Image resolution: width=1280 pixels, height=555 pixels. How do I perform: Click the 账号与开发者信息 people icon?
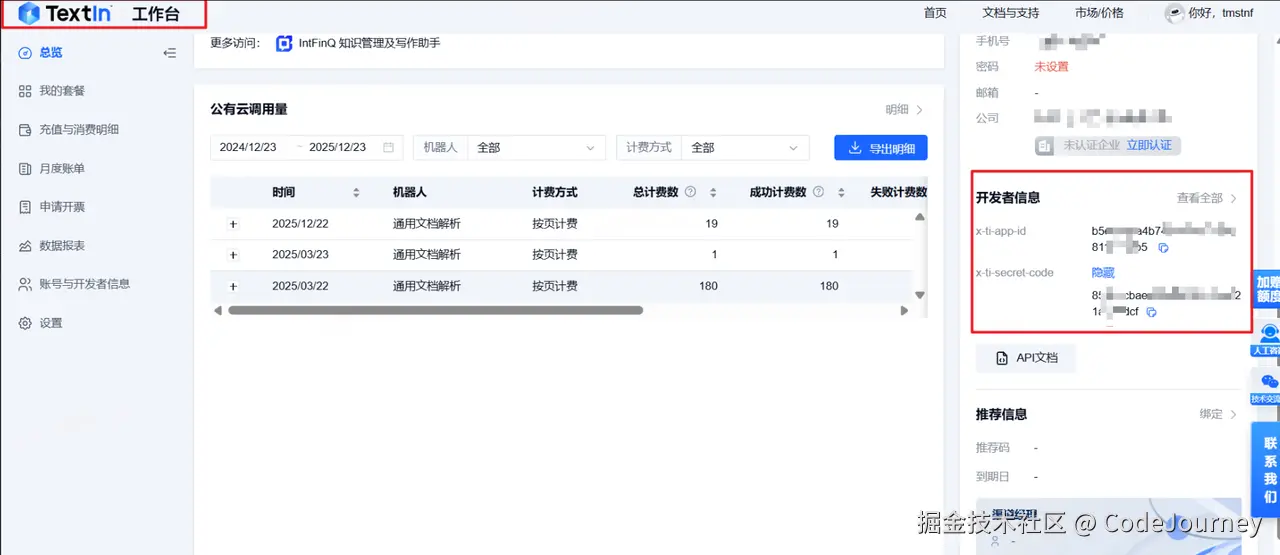26,284
